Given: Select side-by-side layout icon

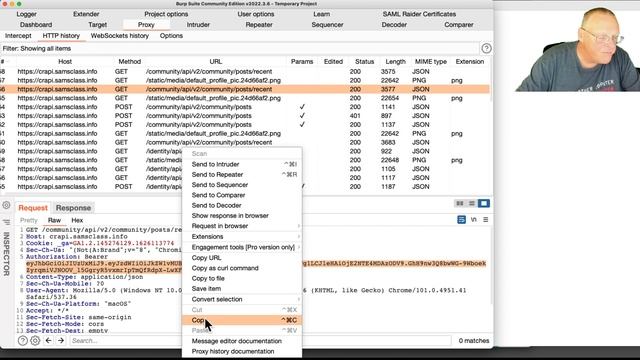Looking at the screenshot, I should 460,203.
